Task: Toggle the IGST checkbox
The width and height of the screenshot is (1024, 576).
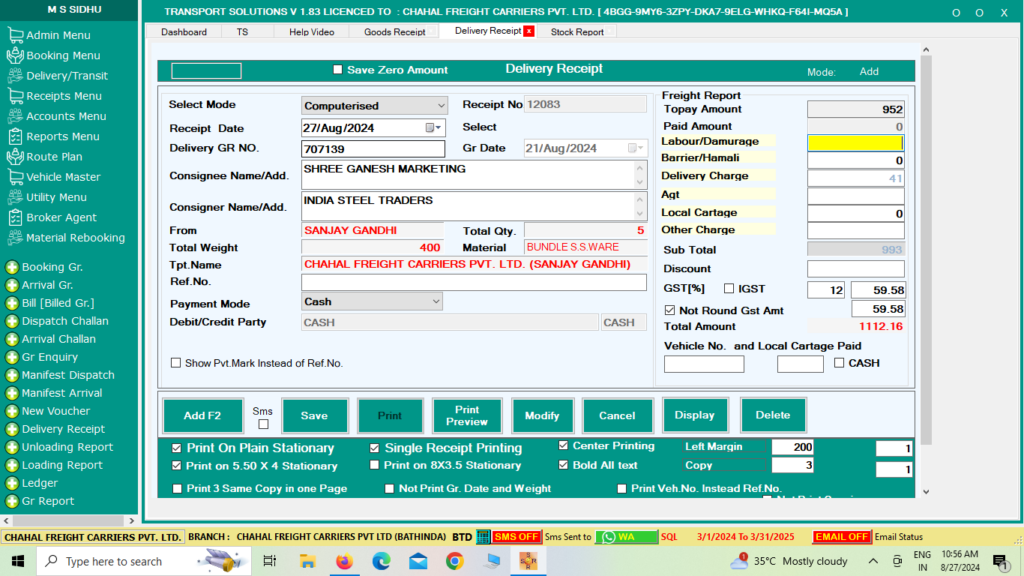Action: pyautogui.click(x=728, y=289)
